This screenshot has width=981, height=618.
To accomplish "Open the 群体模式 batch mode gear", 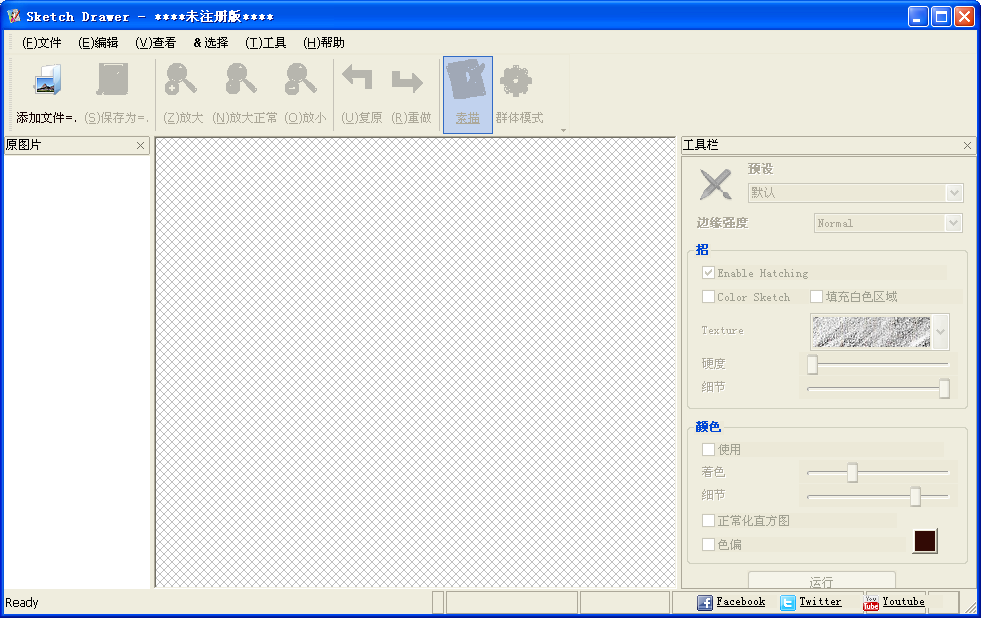I will point(516,81).
